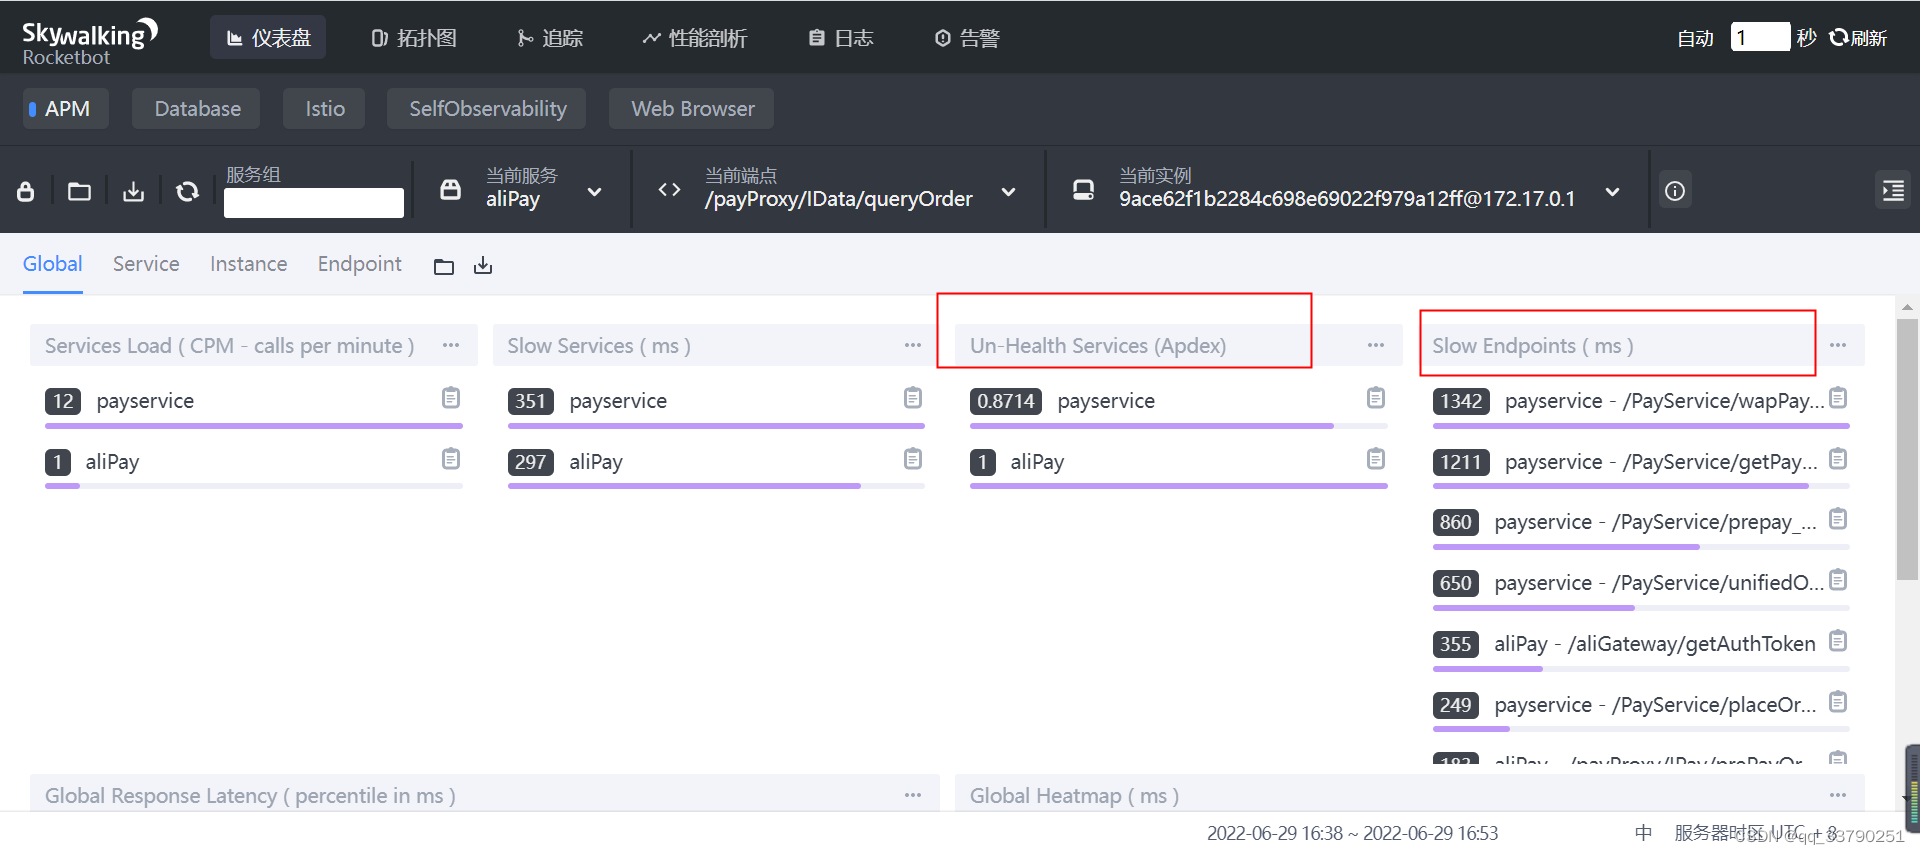Toggle 自动 auto refresh option
Image resolution: width=1920 pixels, height=854 pixels.
(1695, 38)
